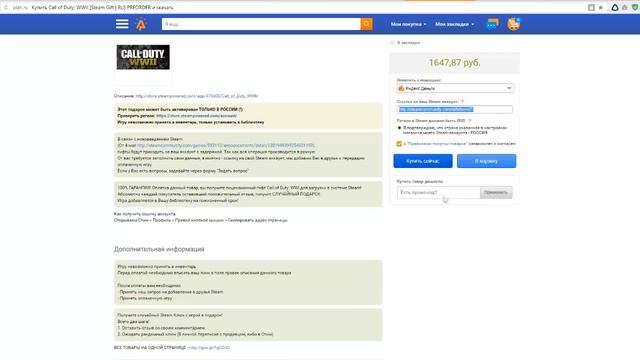The height and width of the screenshot is (360, 640).
Task: Click the browser tab square icon
Action: click(591, 7)
